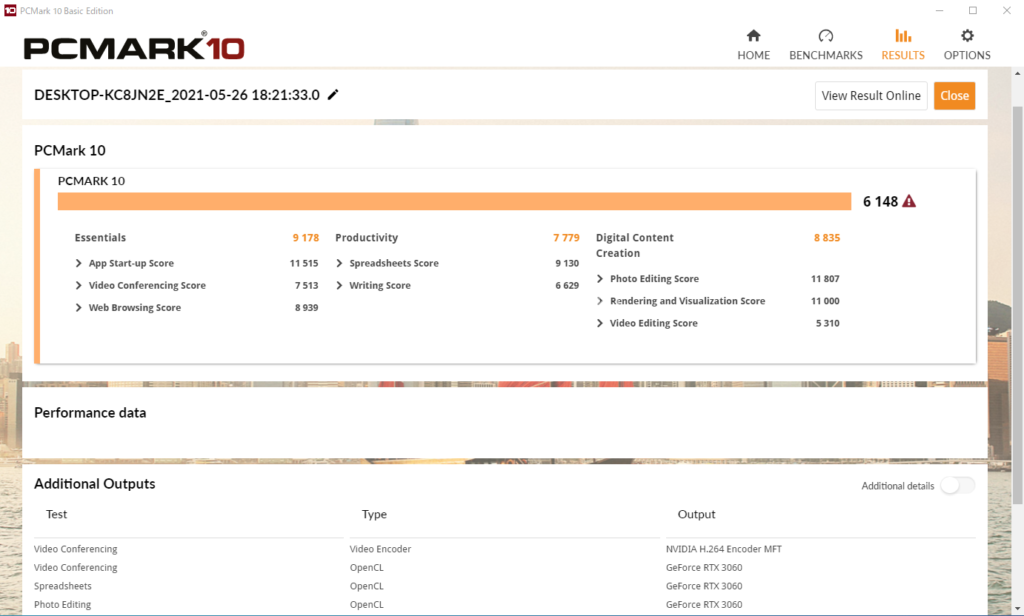Click the Digital Content Creation heading
This screenshot has width=1024, height=616.
click(635, 246)
